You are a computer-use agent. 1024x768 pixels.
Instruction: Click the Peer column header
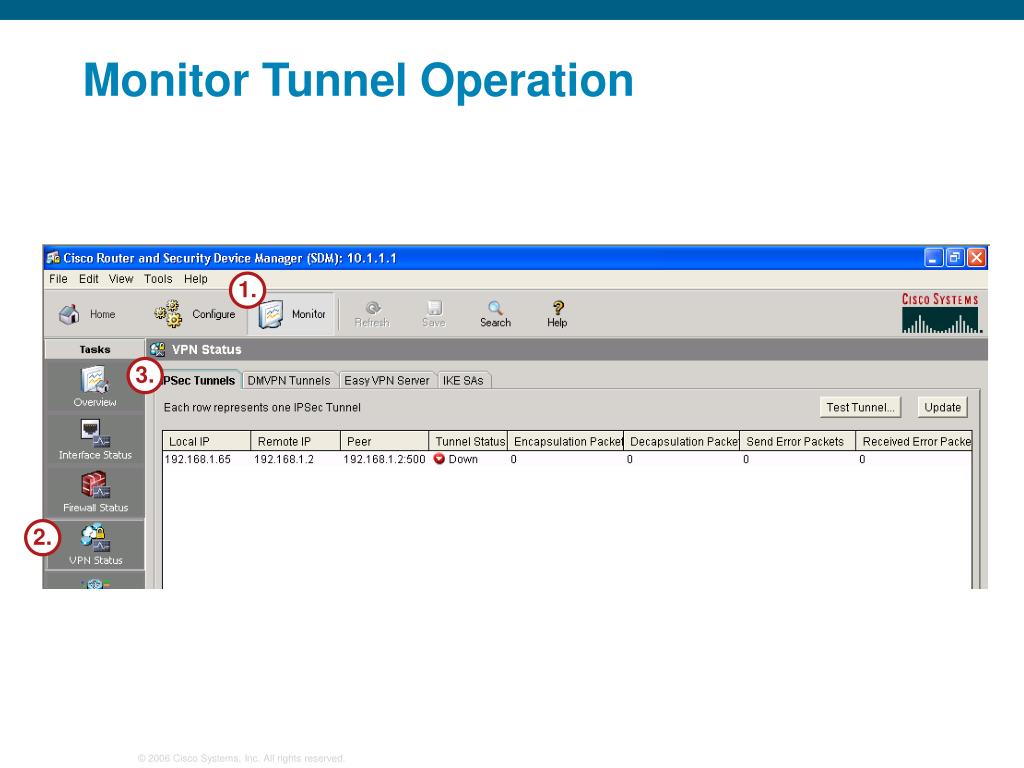(385, 441)
